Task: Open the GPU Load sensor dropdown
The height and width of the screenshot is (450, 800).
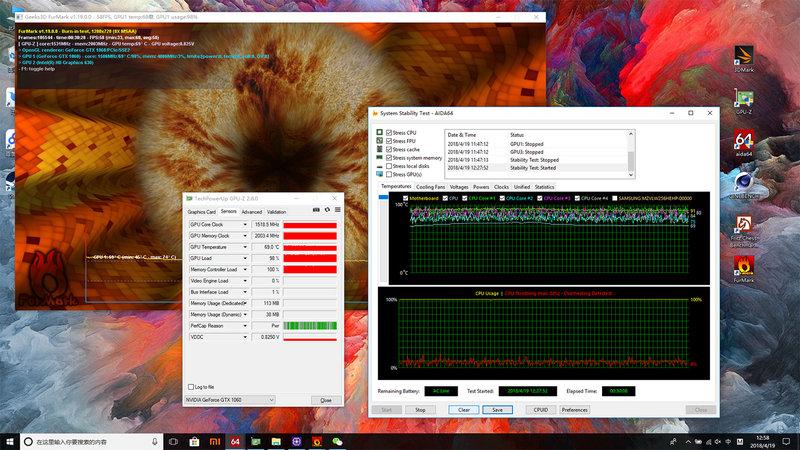Action: tap(245, 258)
